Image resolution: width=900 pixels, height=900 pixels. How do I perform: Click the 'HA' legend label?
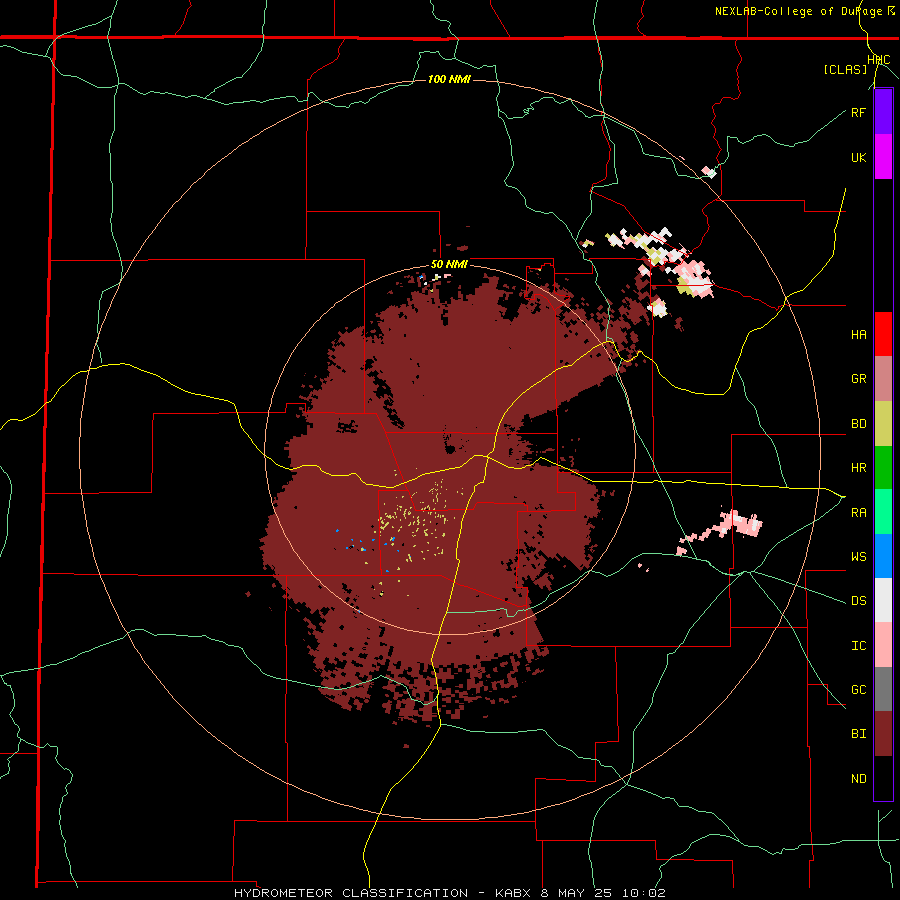pos(858,334)
